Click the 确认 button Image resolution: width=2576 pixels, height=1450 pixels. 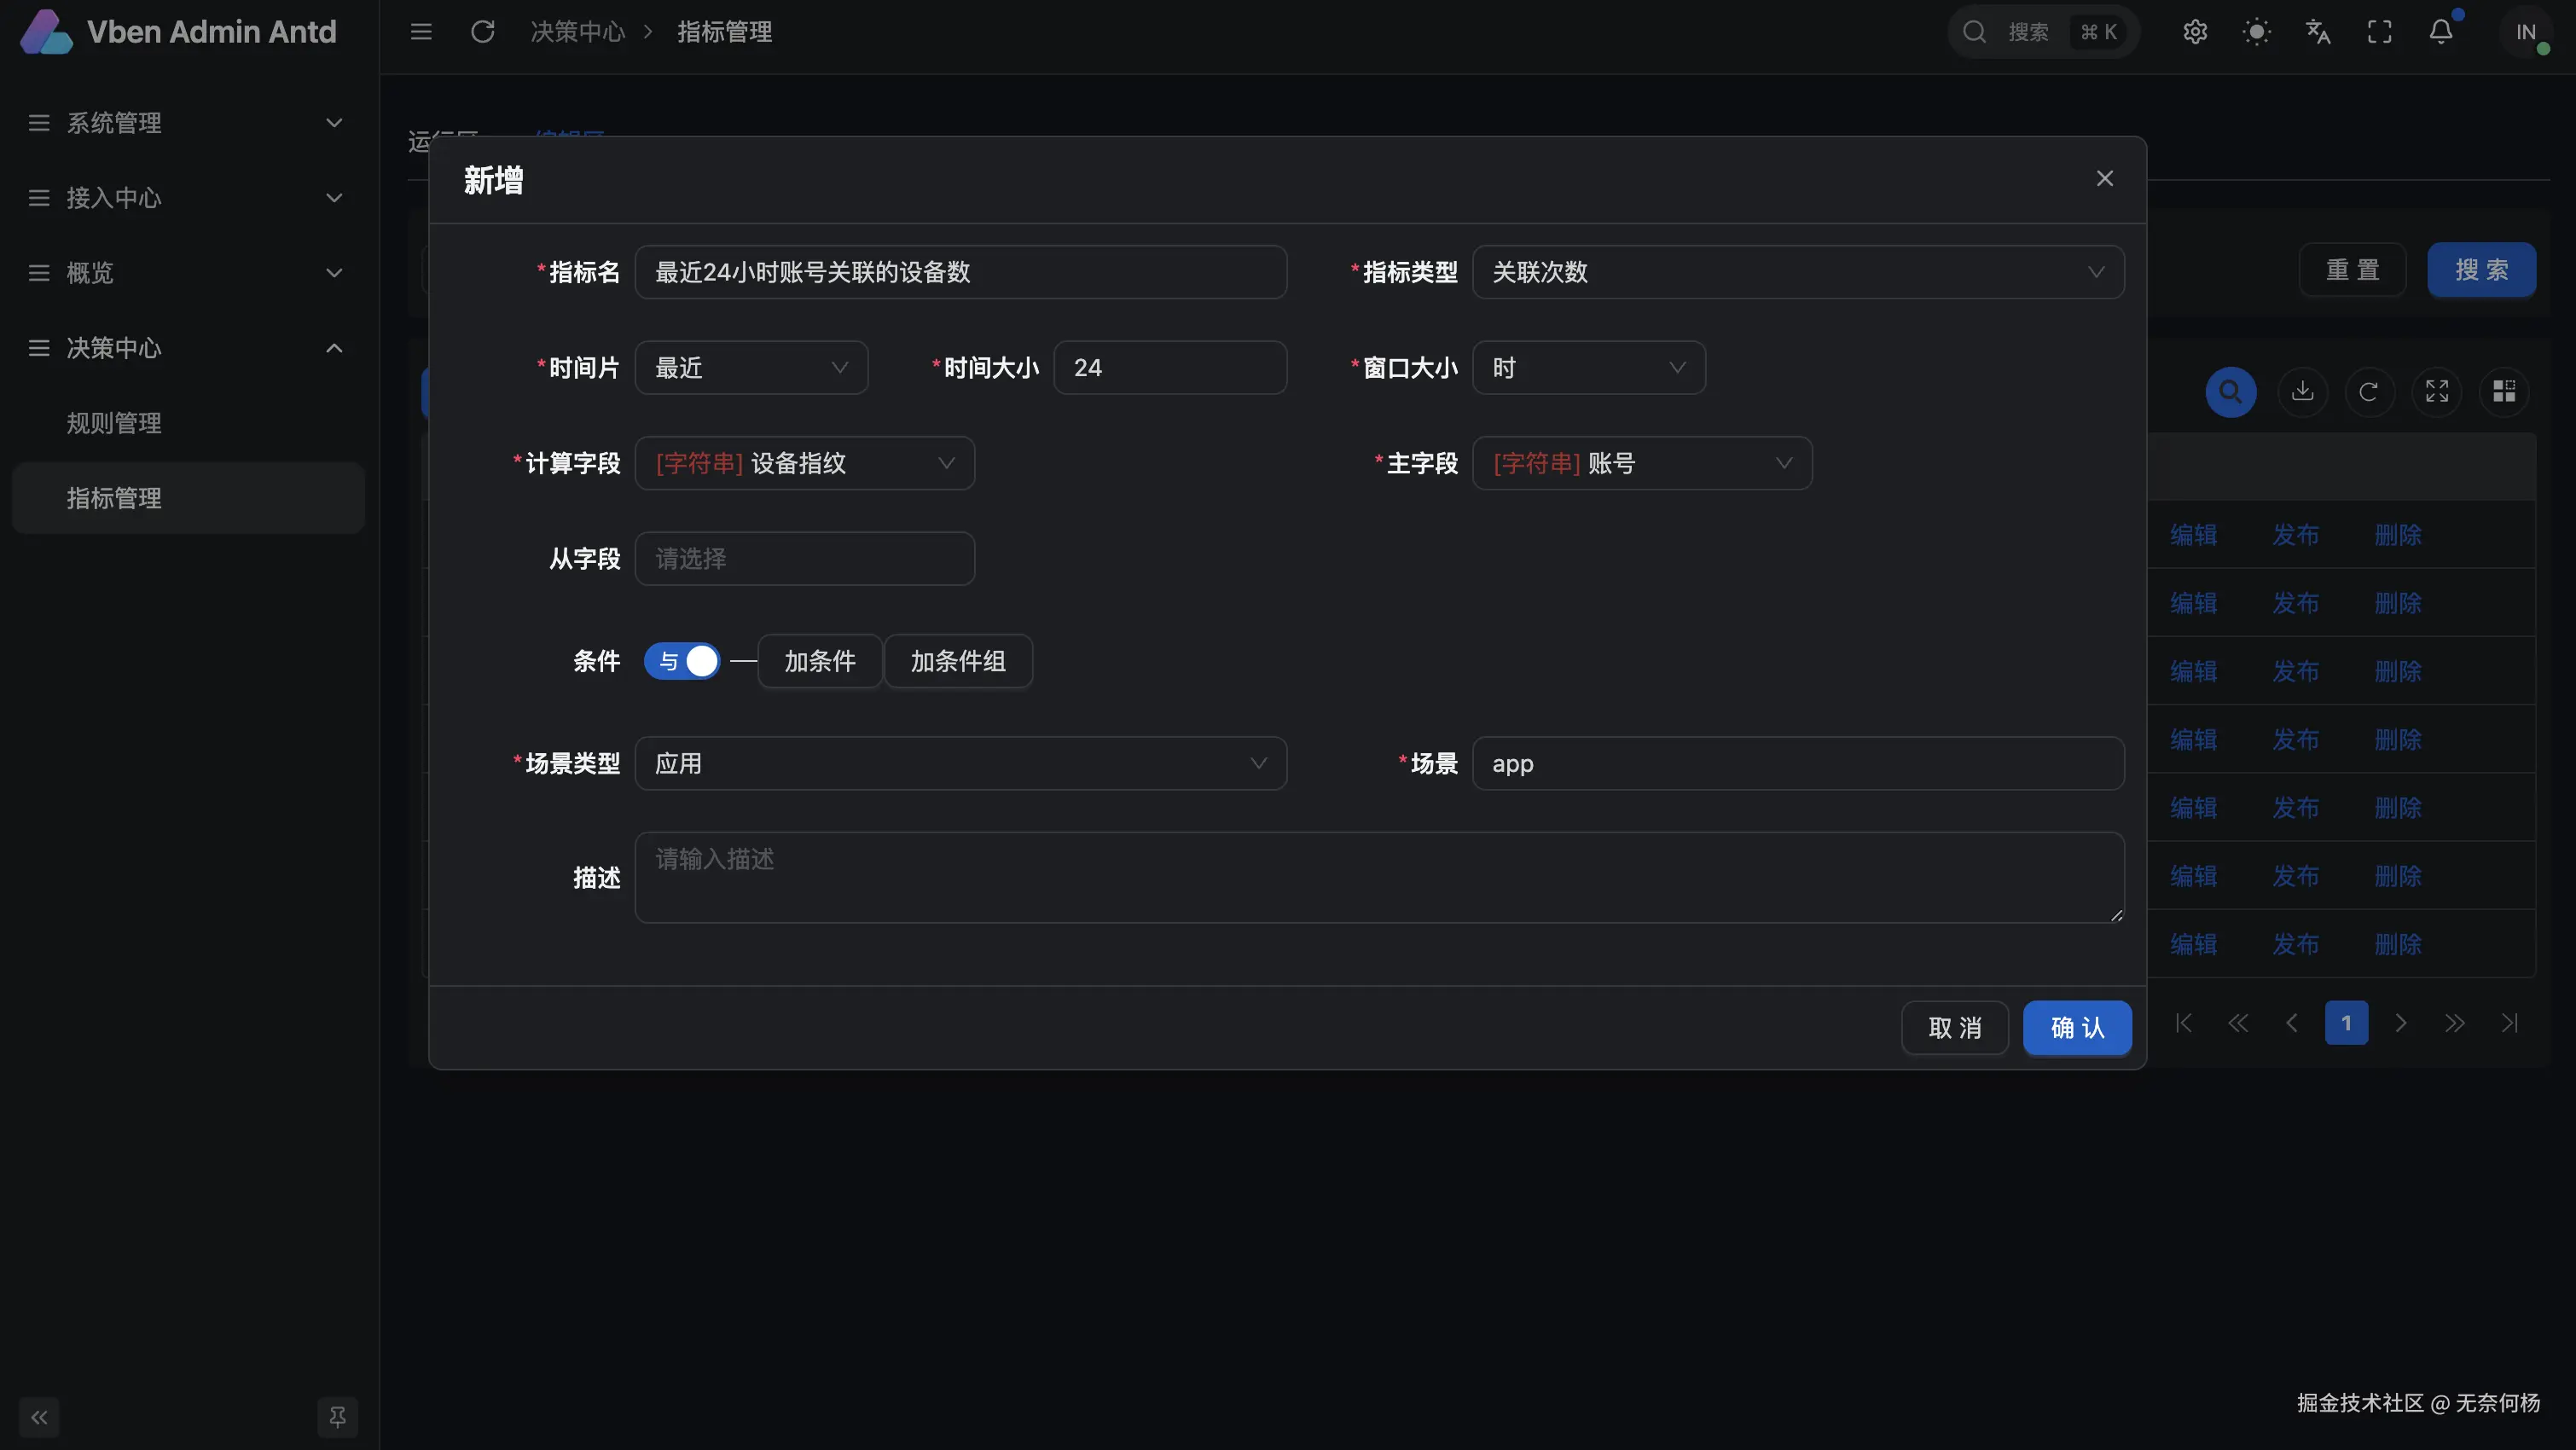point(2076,1028)
